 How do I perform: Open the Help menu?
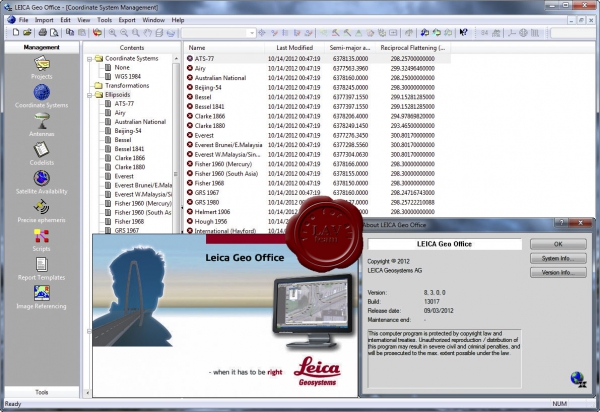coord(178,20)
